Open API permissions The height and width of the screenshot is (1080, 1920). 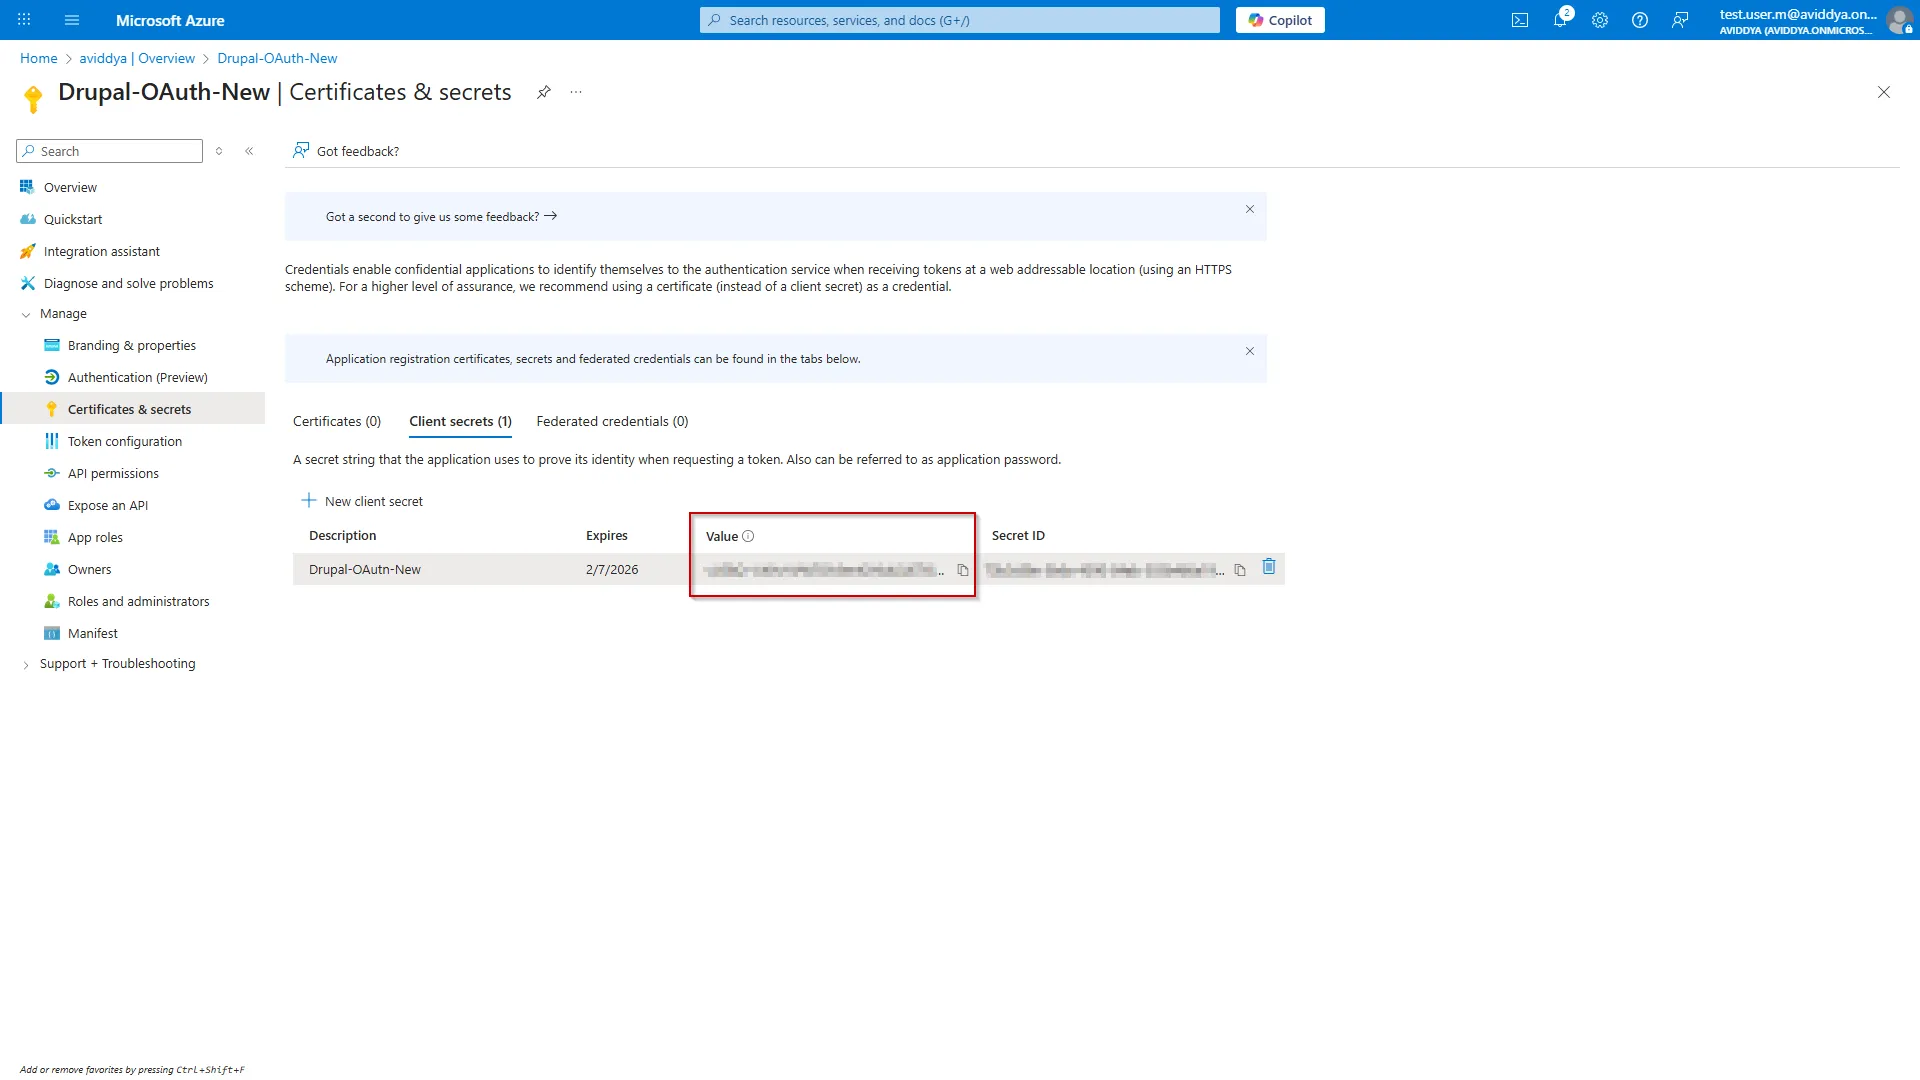113,473
